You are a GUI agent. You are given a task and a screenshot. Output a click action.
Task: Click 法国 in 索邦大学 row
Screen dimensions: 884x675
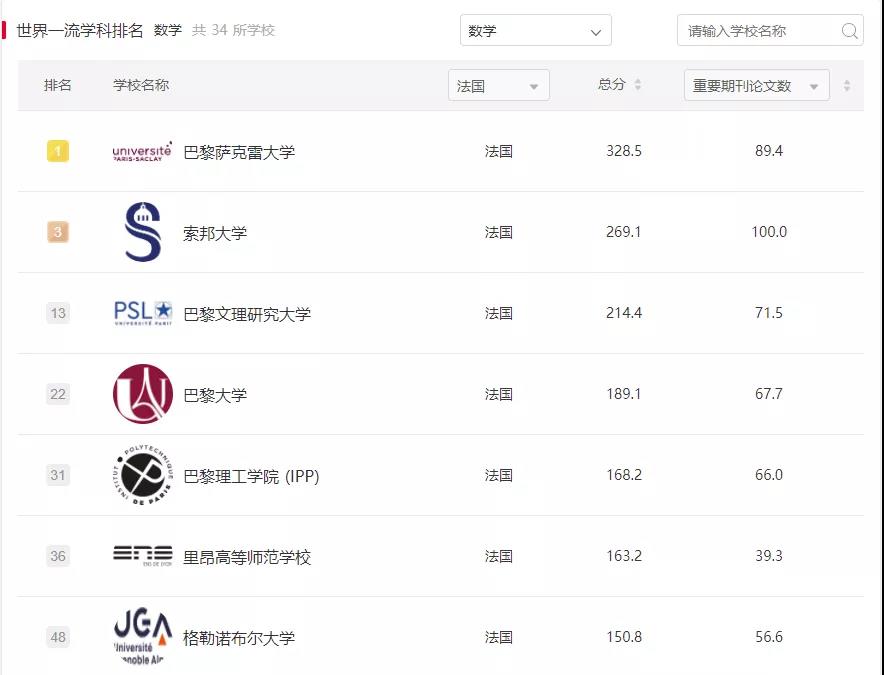[498, 232]
